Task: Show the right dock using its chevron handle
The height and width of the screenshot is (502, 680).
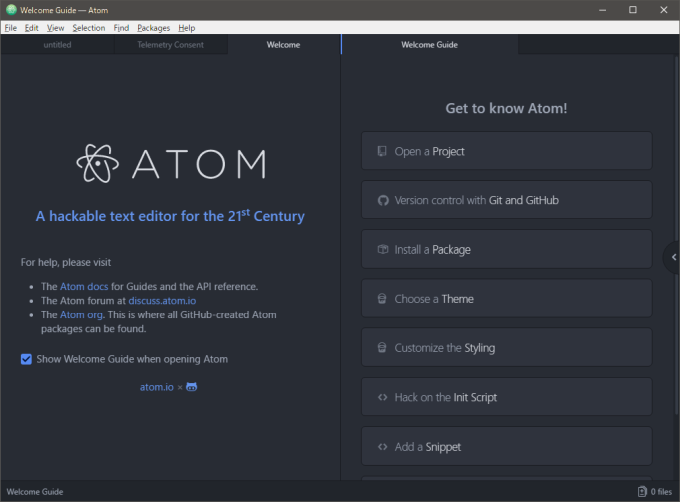Action: [x=673, y=257]
